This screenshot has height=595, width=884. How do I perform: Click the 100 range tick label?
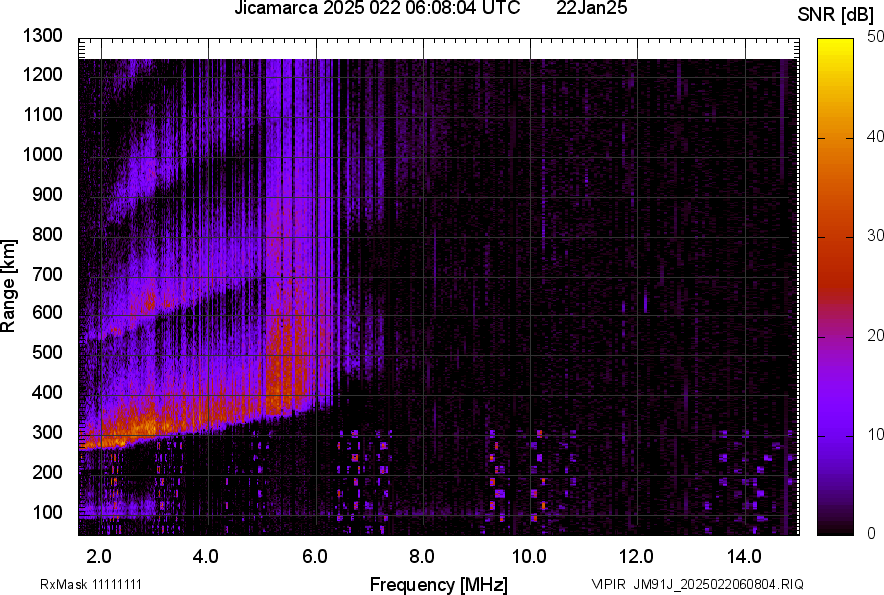45,511
